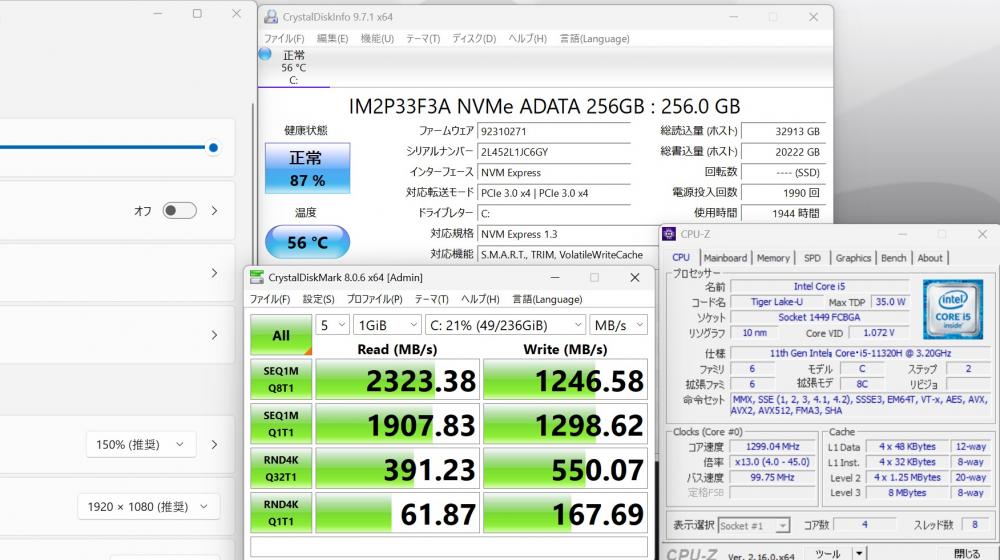The width and height of the screenshot is (1000, 560).
Task: Click the SEQ1M Q8T1 read result 2323.38
Action: (397, 380)
